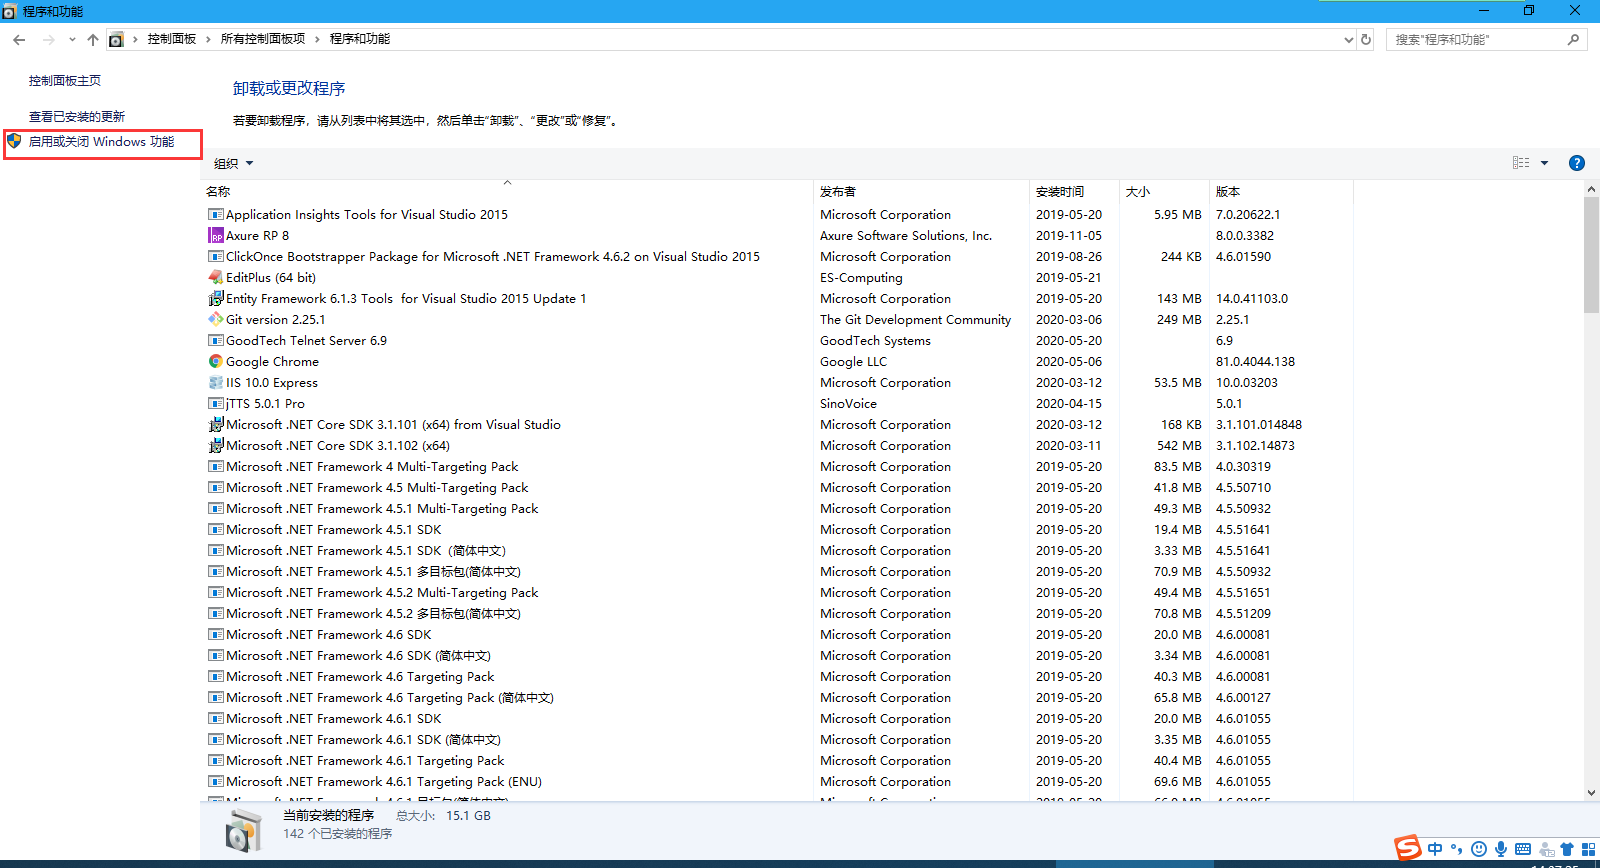Open 查看已安装的更新 link

click(77, 117)
